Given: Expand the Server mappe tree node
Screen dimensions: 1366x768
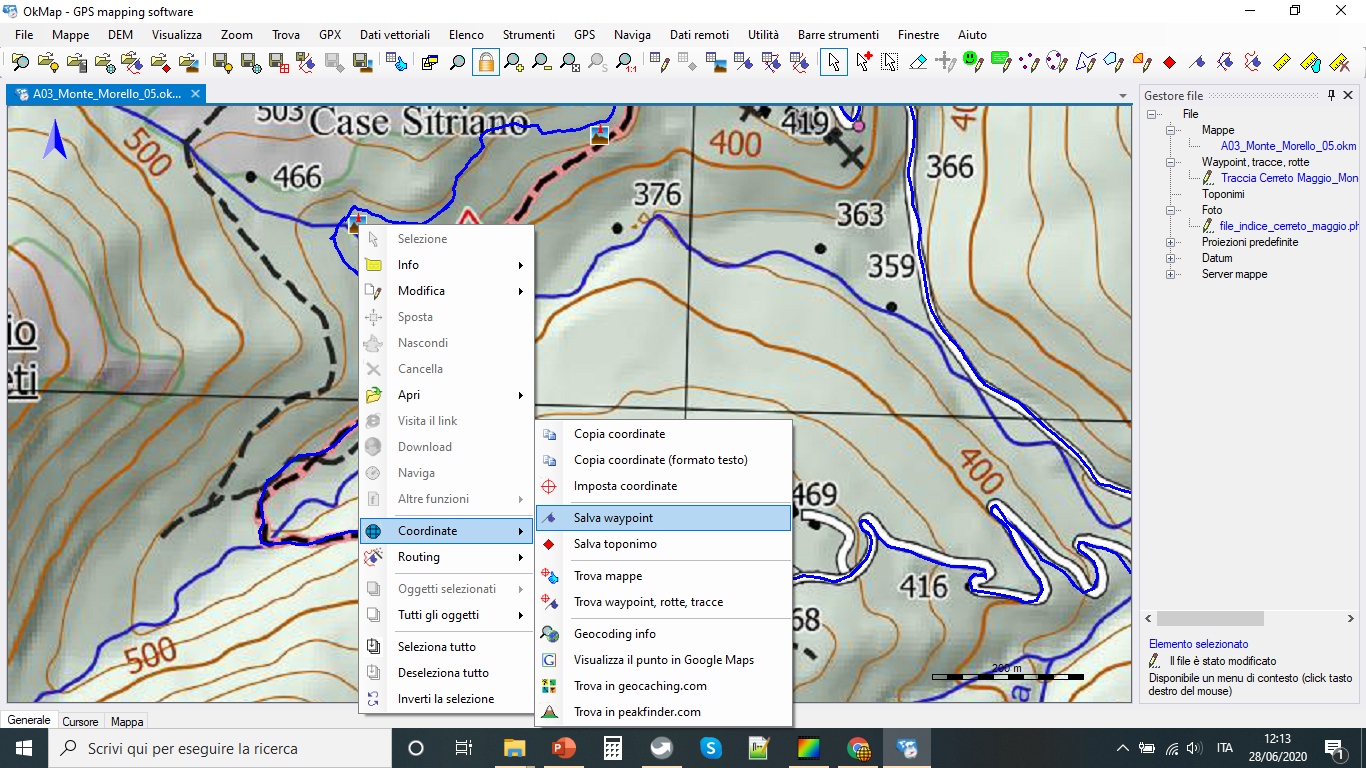Looking at the screenshot, I should click(1170, 274).
